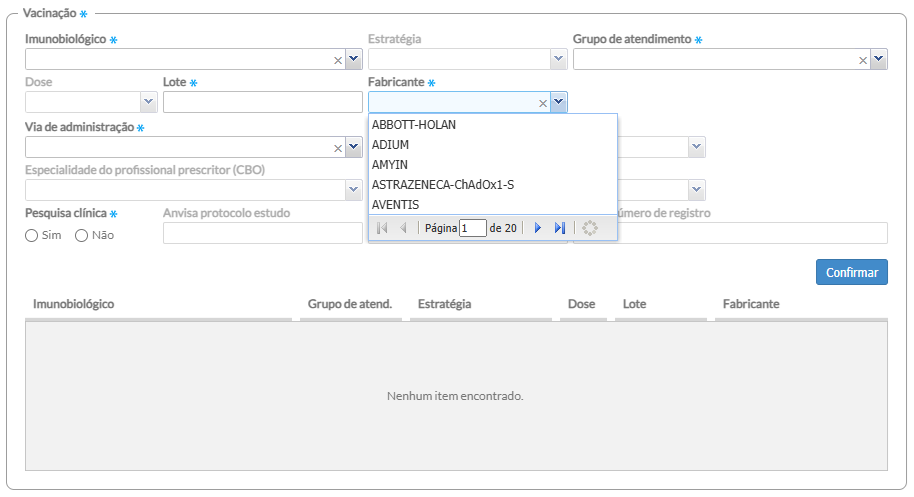This screenshot has width=914, height=497.
Task: Expand the Grupo de atendimento dropdown
Action: click(x=878, y=60)
